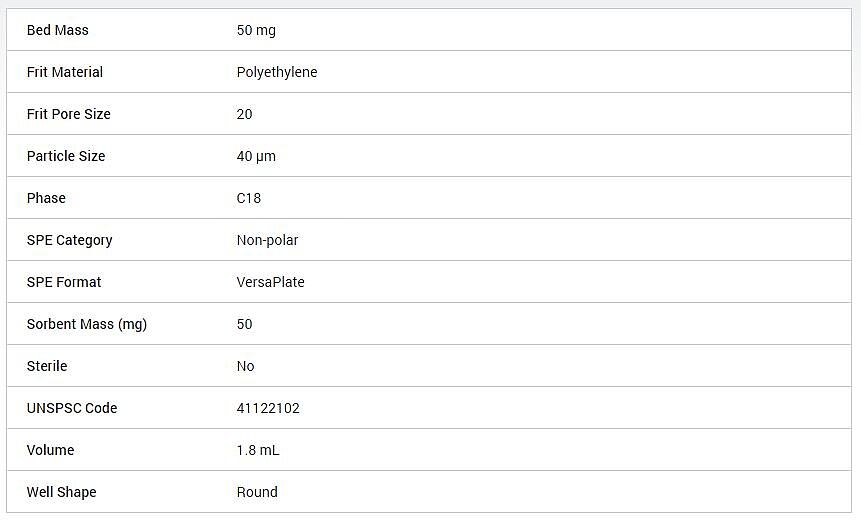861x522 pixels.
Task: Click the Phase row label
Action: pyautogui.click(x=46, y=198)
